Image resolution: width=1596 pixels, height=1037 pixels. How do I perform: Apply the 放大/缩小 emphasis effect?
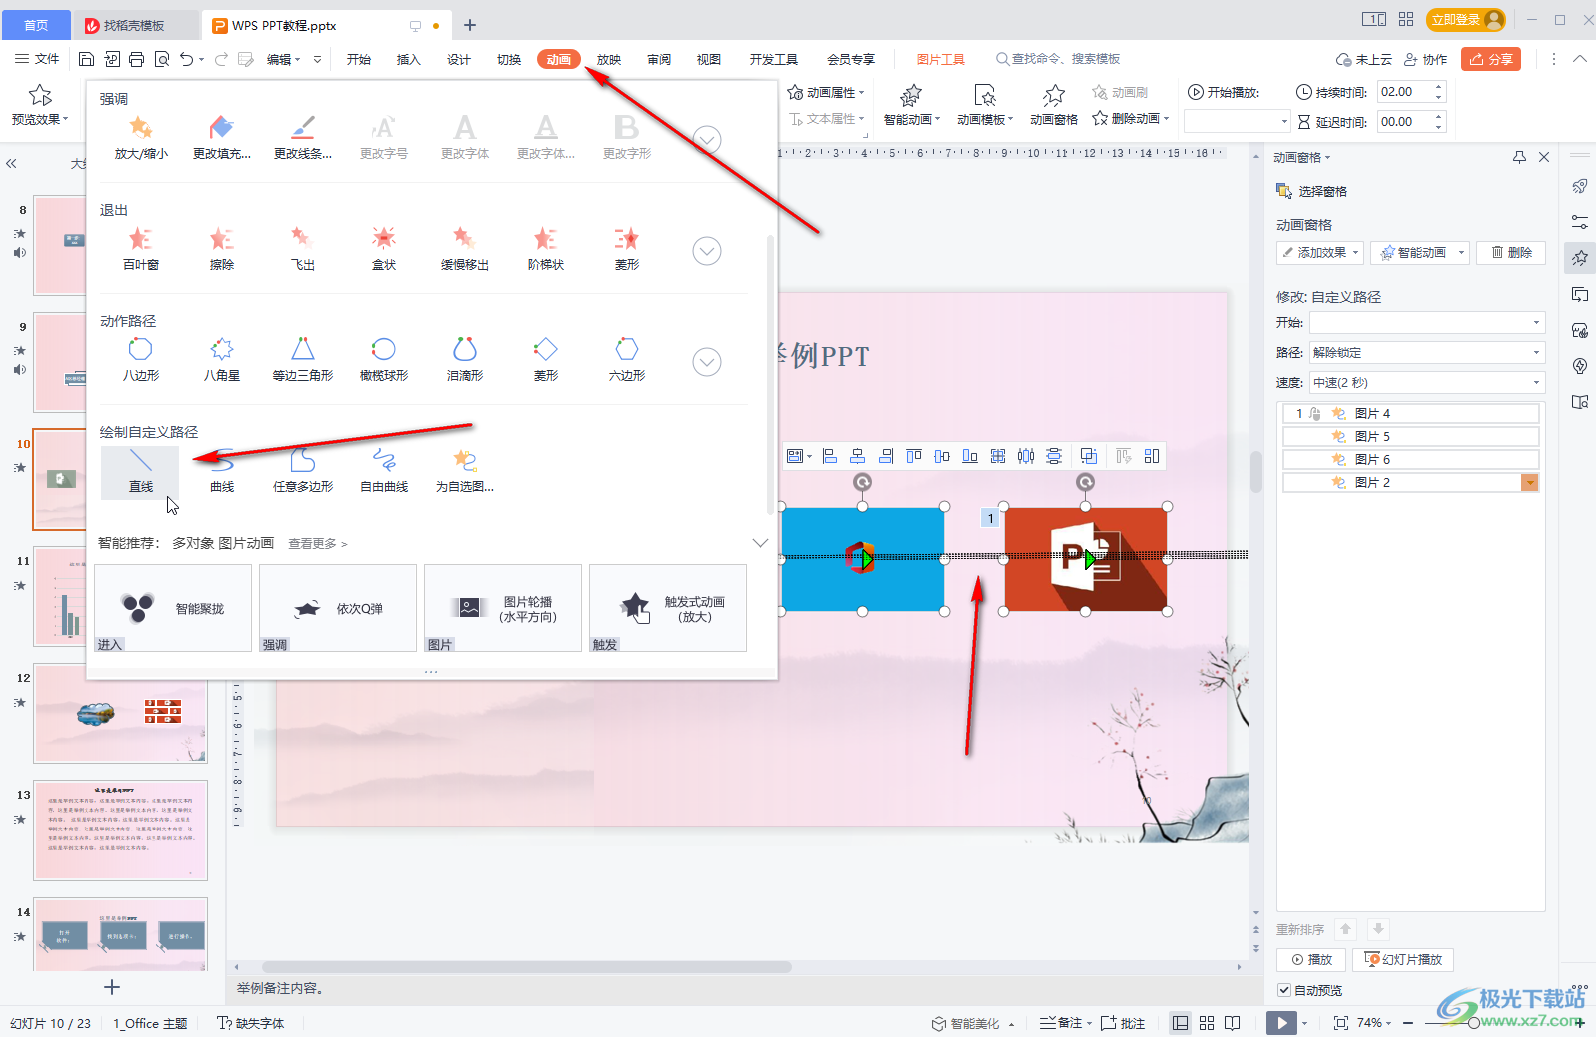pyautogui.click(x=140, y=138)
